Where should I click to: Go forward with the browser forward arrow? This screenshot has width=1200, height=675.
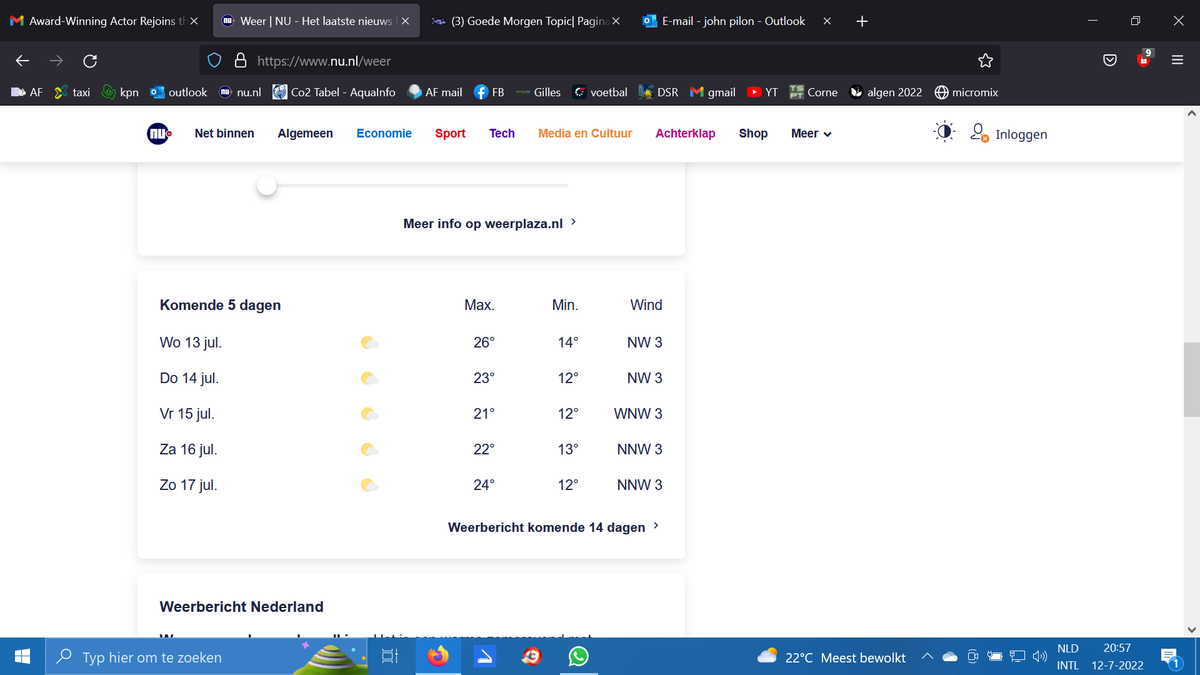pos(56,61)
